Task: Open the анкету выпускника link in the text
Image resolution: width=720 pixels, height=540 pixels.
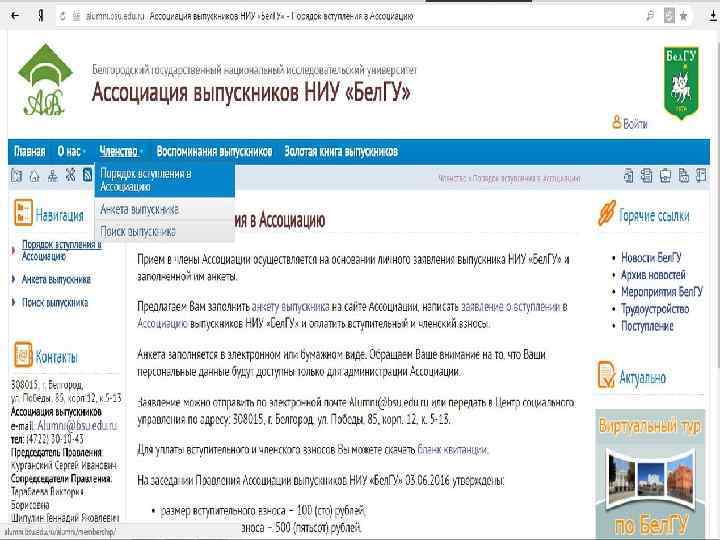Action: click(x=290, y=306)
